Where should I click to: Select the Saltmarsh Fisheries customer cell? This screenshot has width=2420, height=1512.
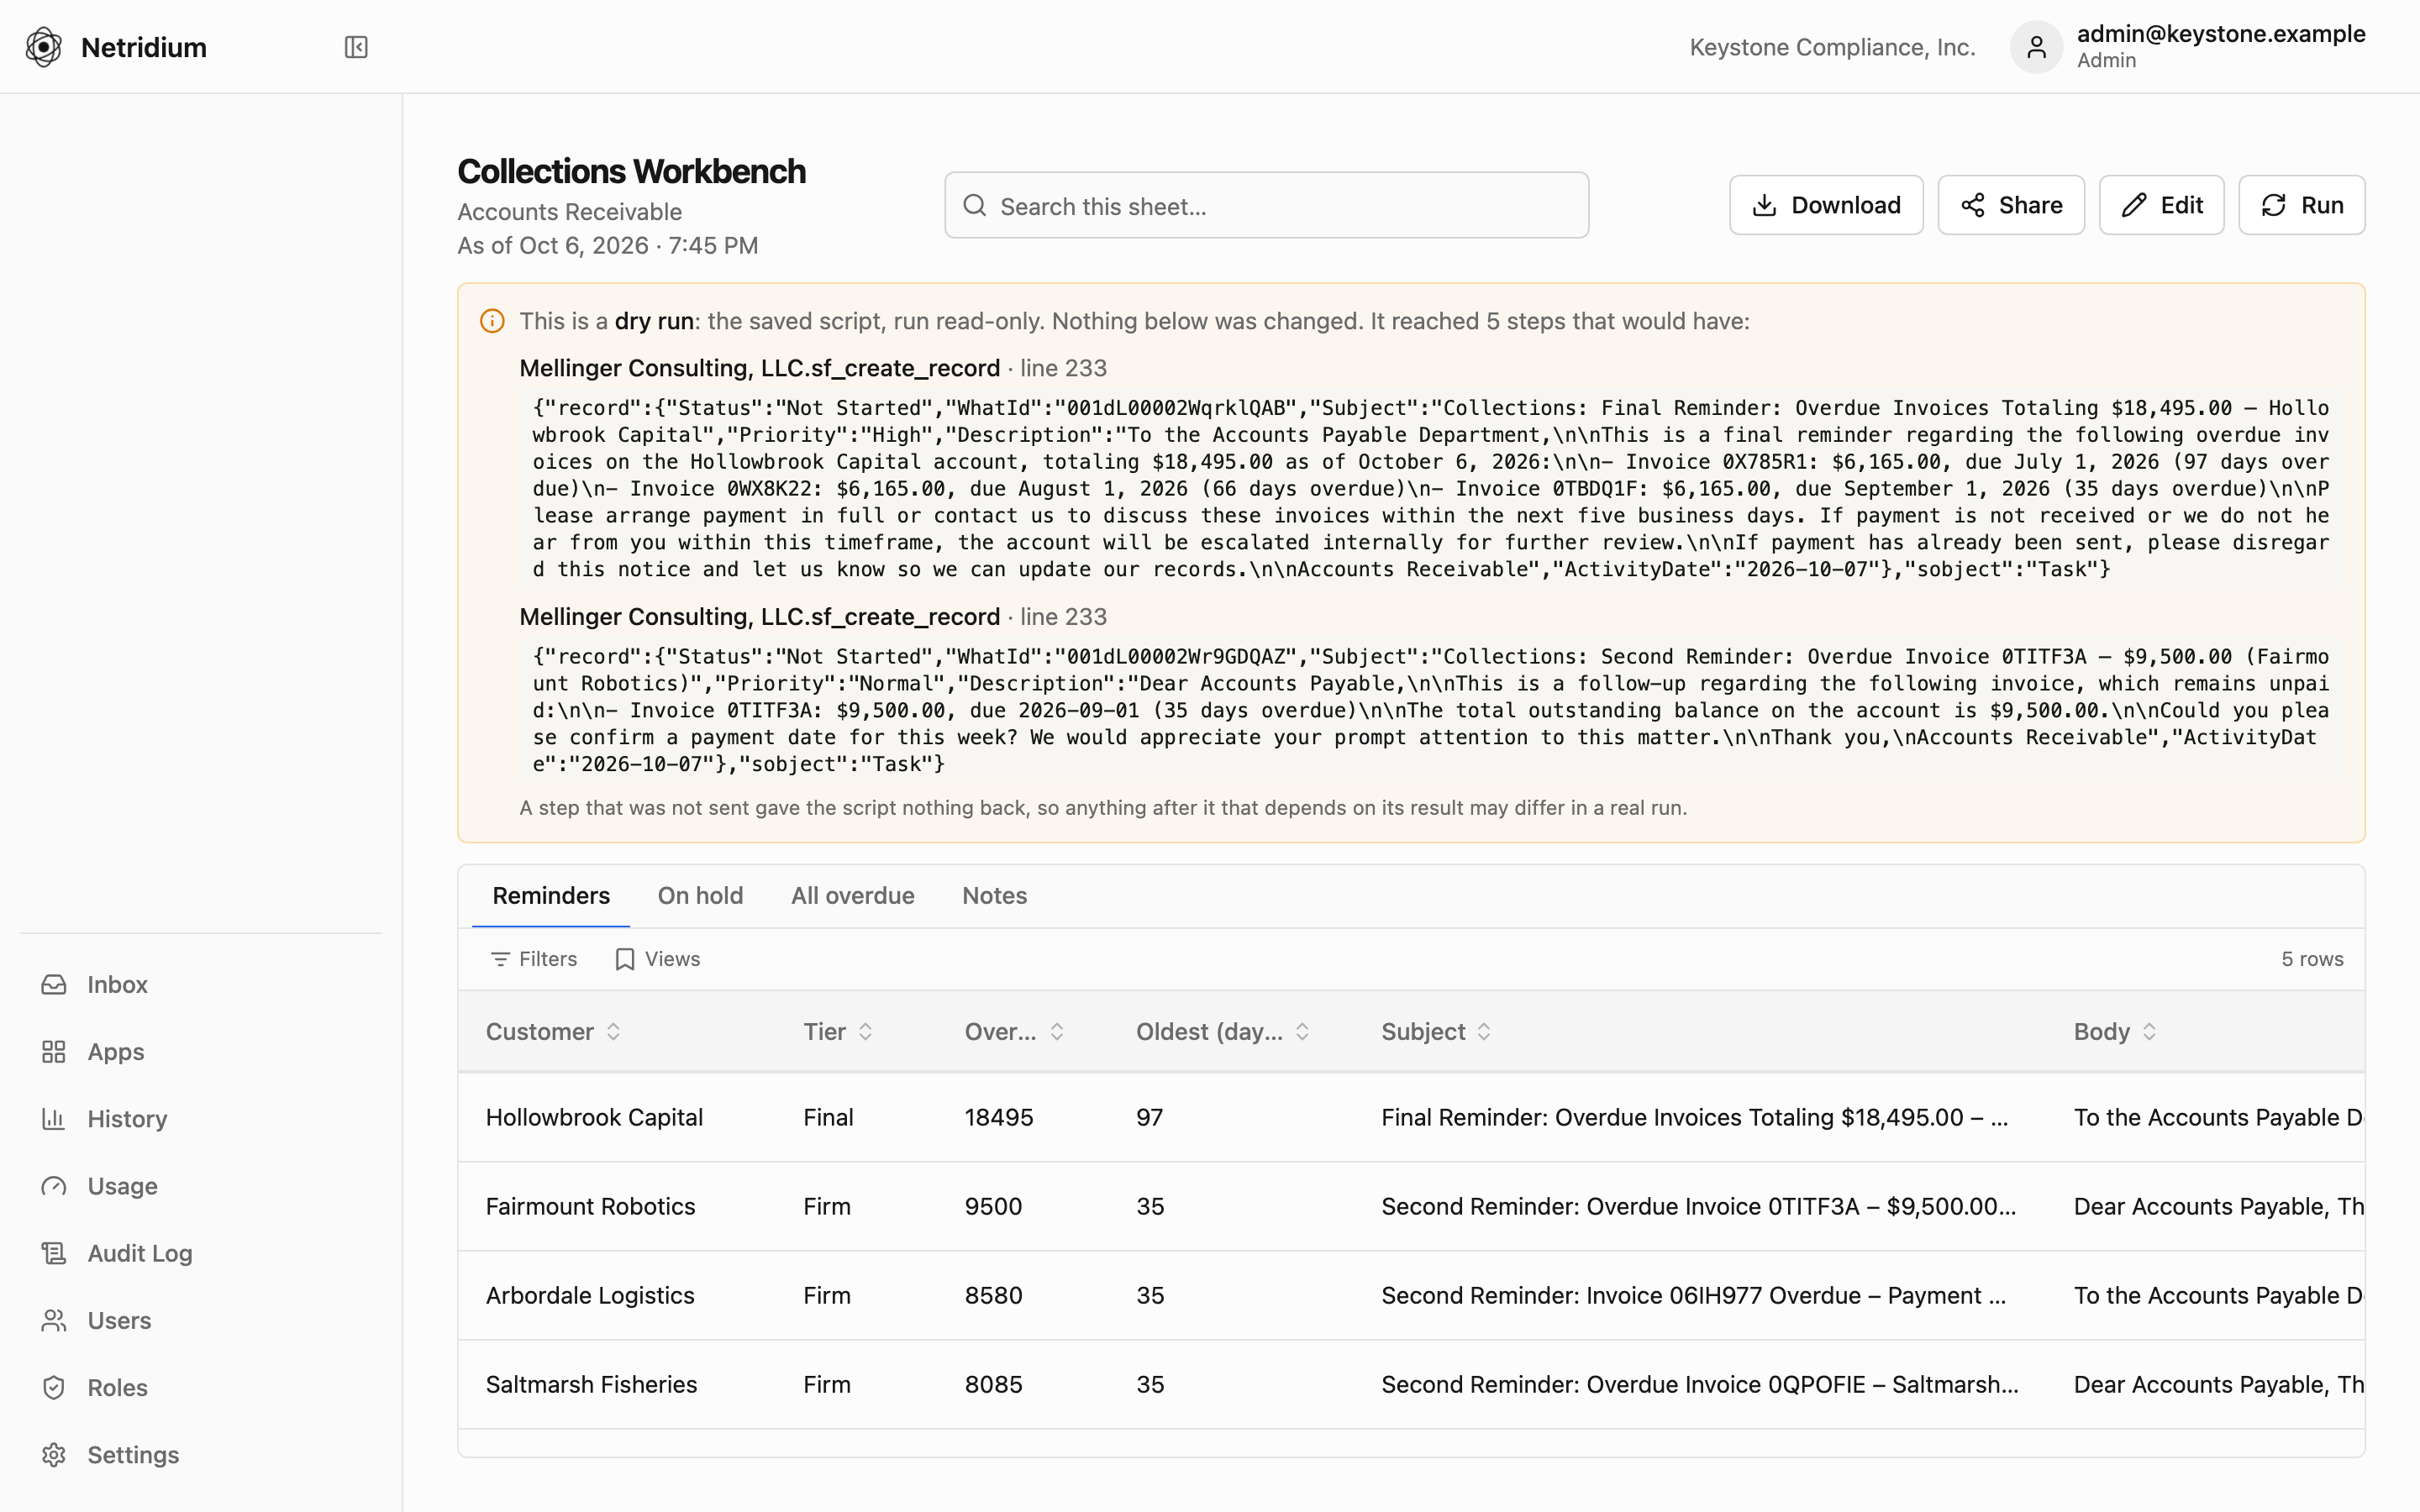coord(591,1385)
